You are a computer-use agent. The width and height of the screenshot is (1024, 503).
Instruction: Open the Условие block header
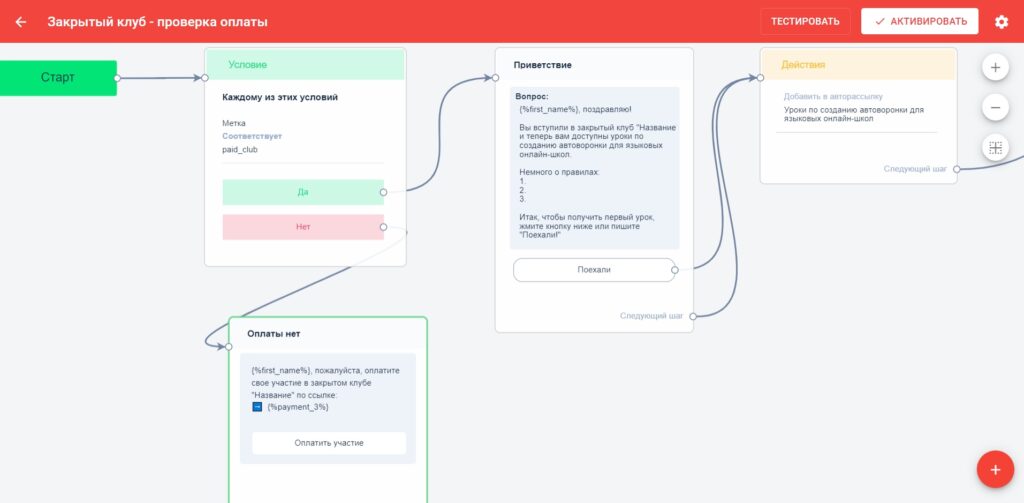[305, 65]
